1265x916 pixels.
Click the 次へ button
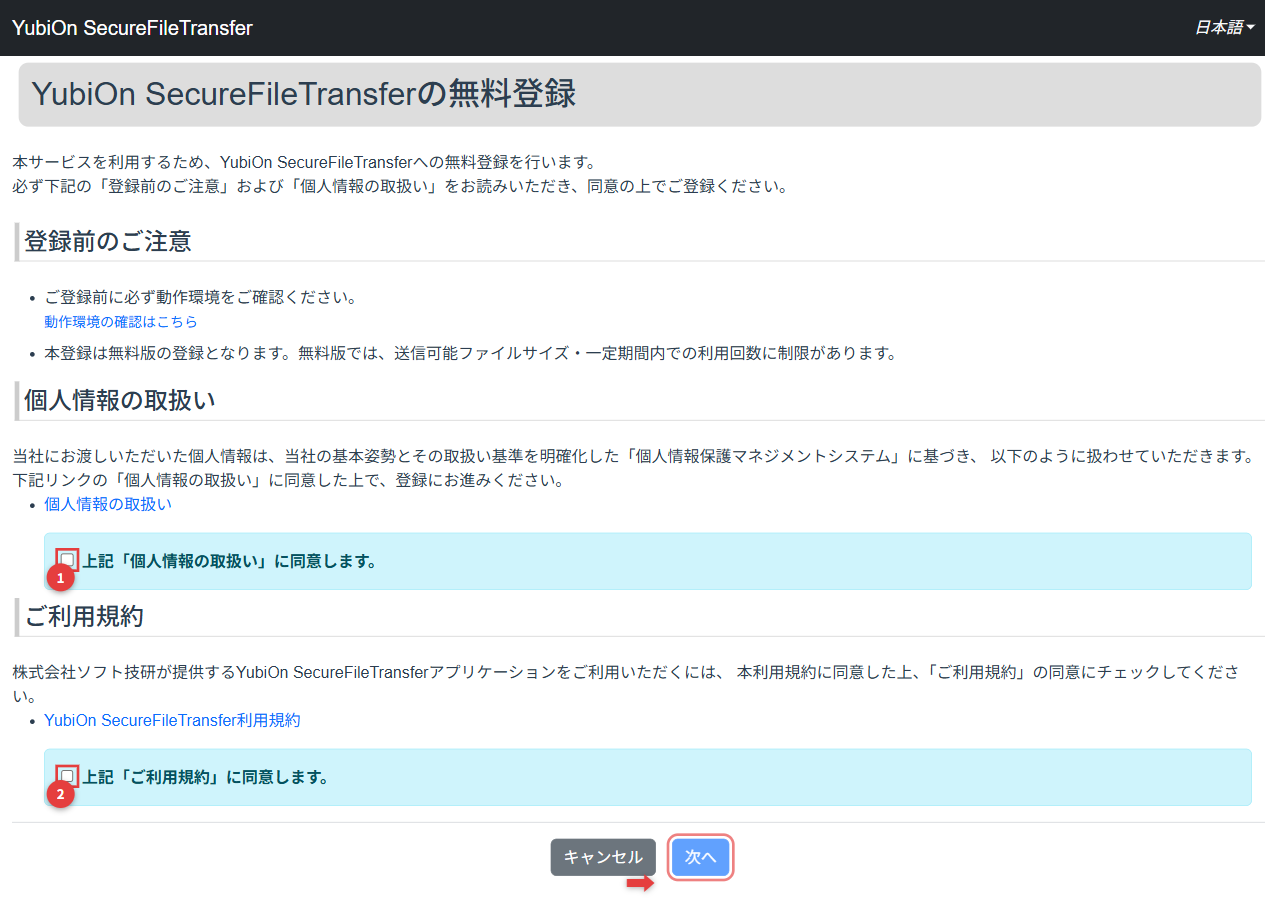(701, 857)
